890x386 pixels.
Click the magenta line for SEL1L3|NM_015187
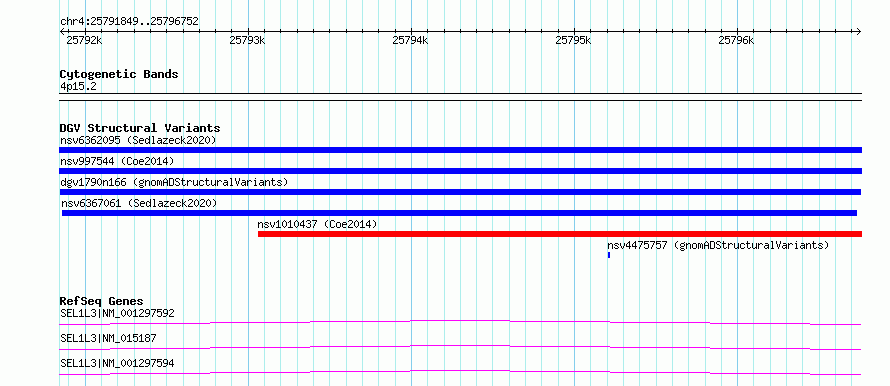click(460, 347)
